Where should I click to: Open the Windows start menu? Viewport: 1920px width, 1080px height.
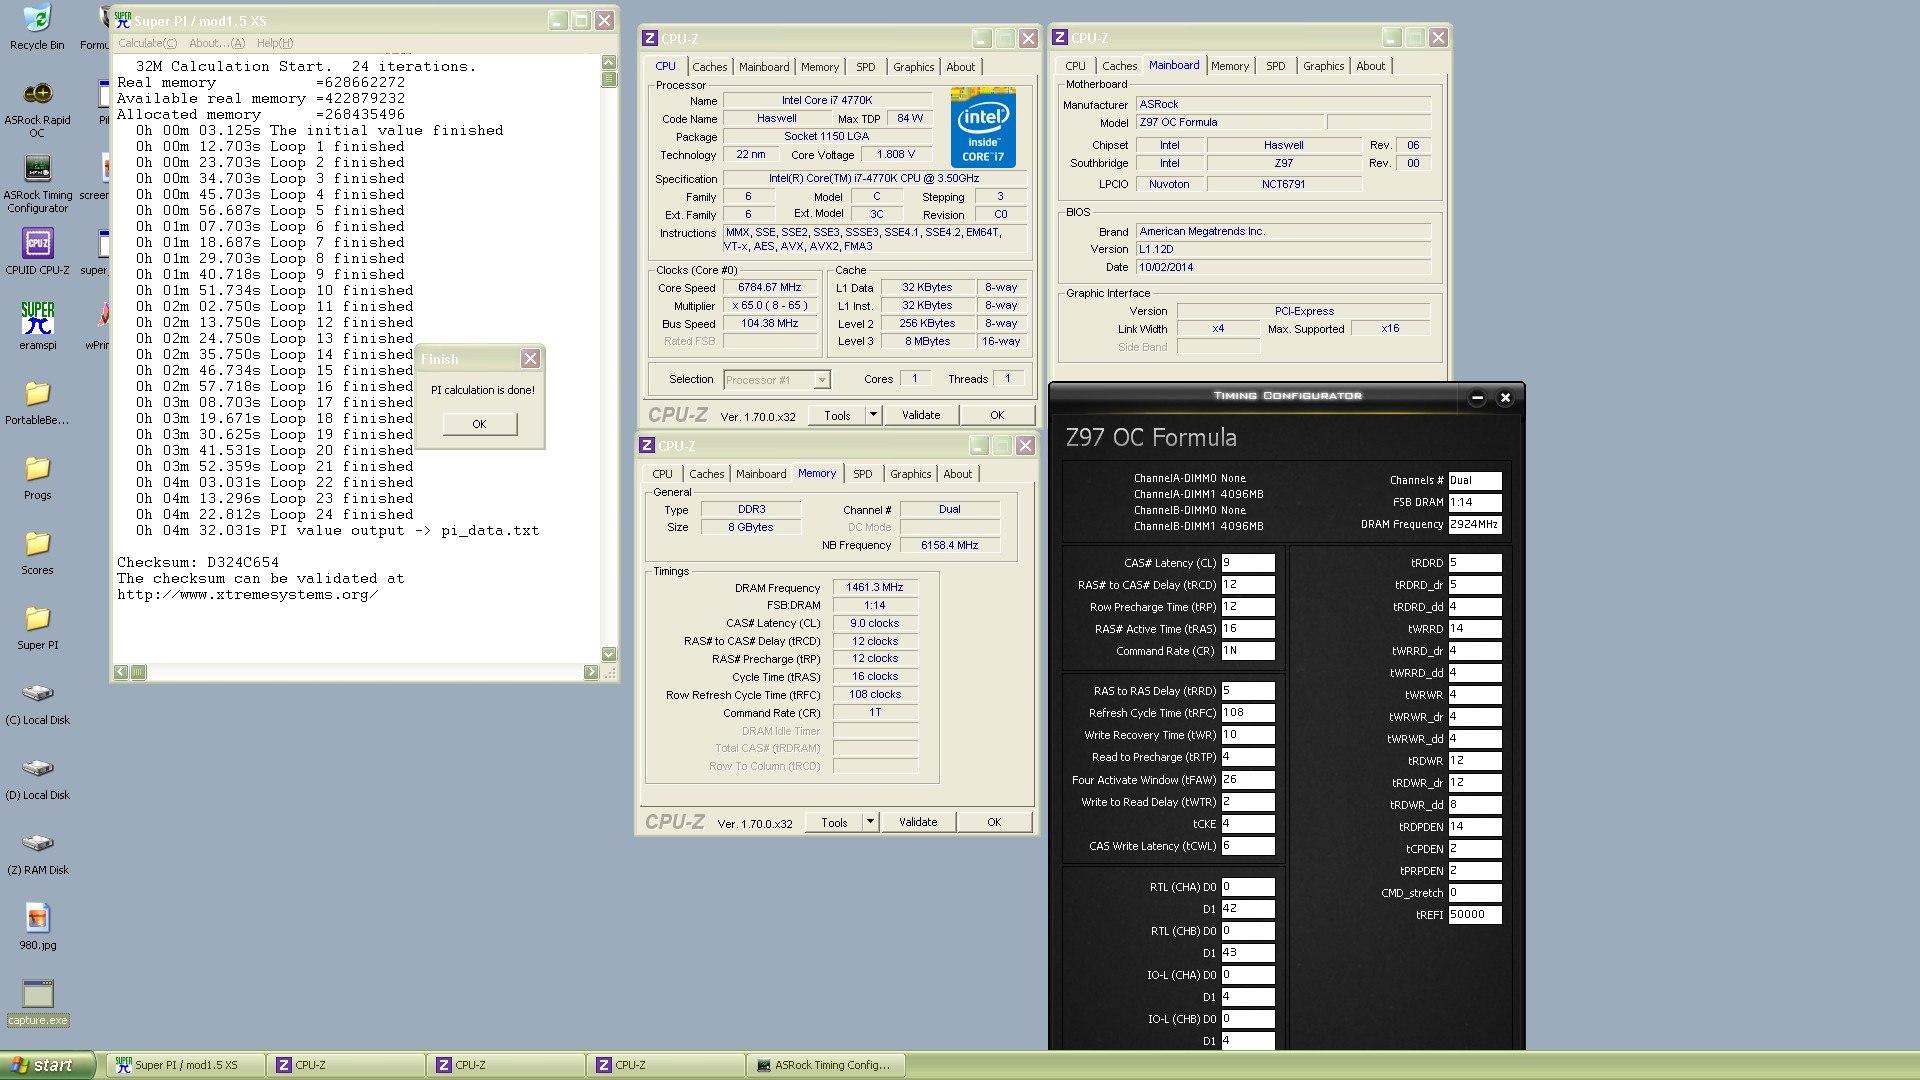(47, 1065)
